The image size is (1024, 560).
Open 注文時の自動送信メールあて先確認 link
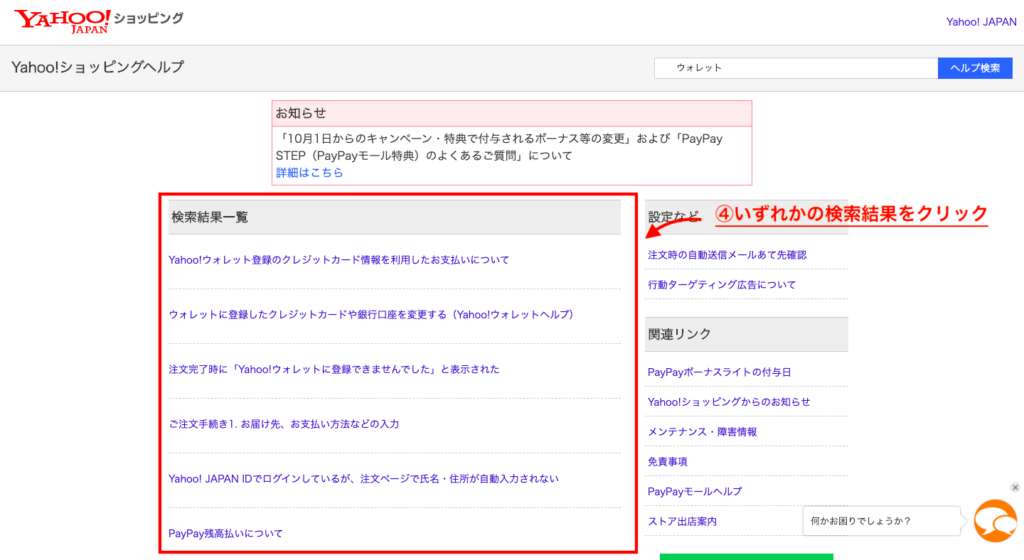click(x=727, y=255)
